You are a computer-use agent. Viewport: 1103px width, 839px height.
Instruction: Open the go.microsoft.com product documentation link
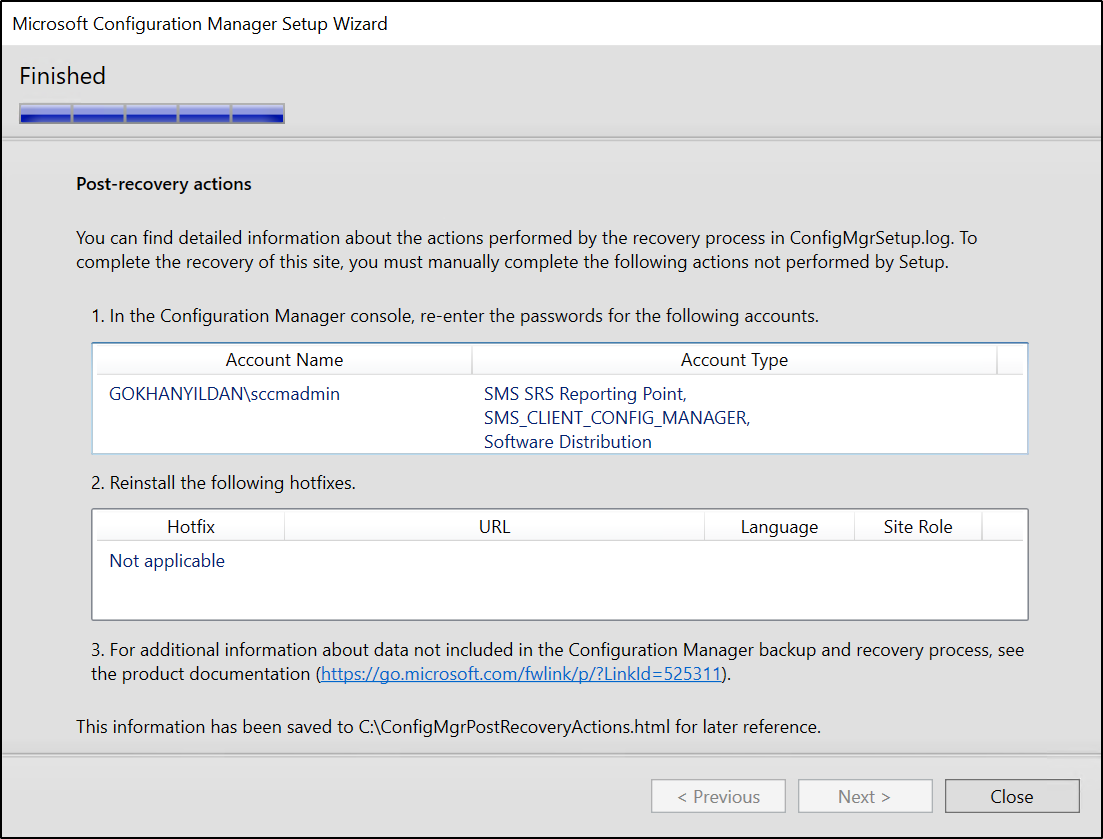(521, 674)
